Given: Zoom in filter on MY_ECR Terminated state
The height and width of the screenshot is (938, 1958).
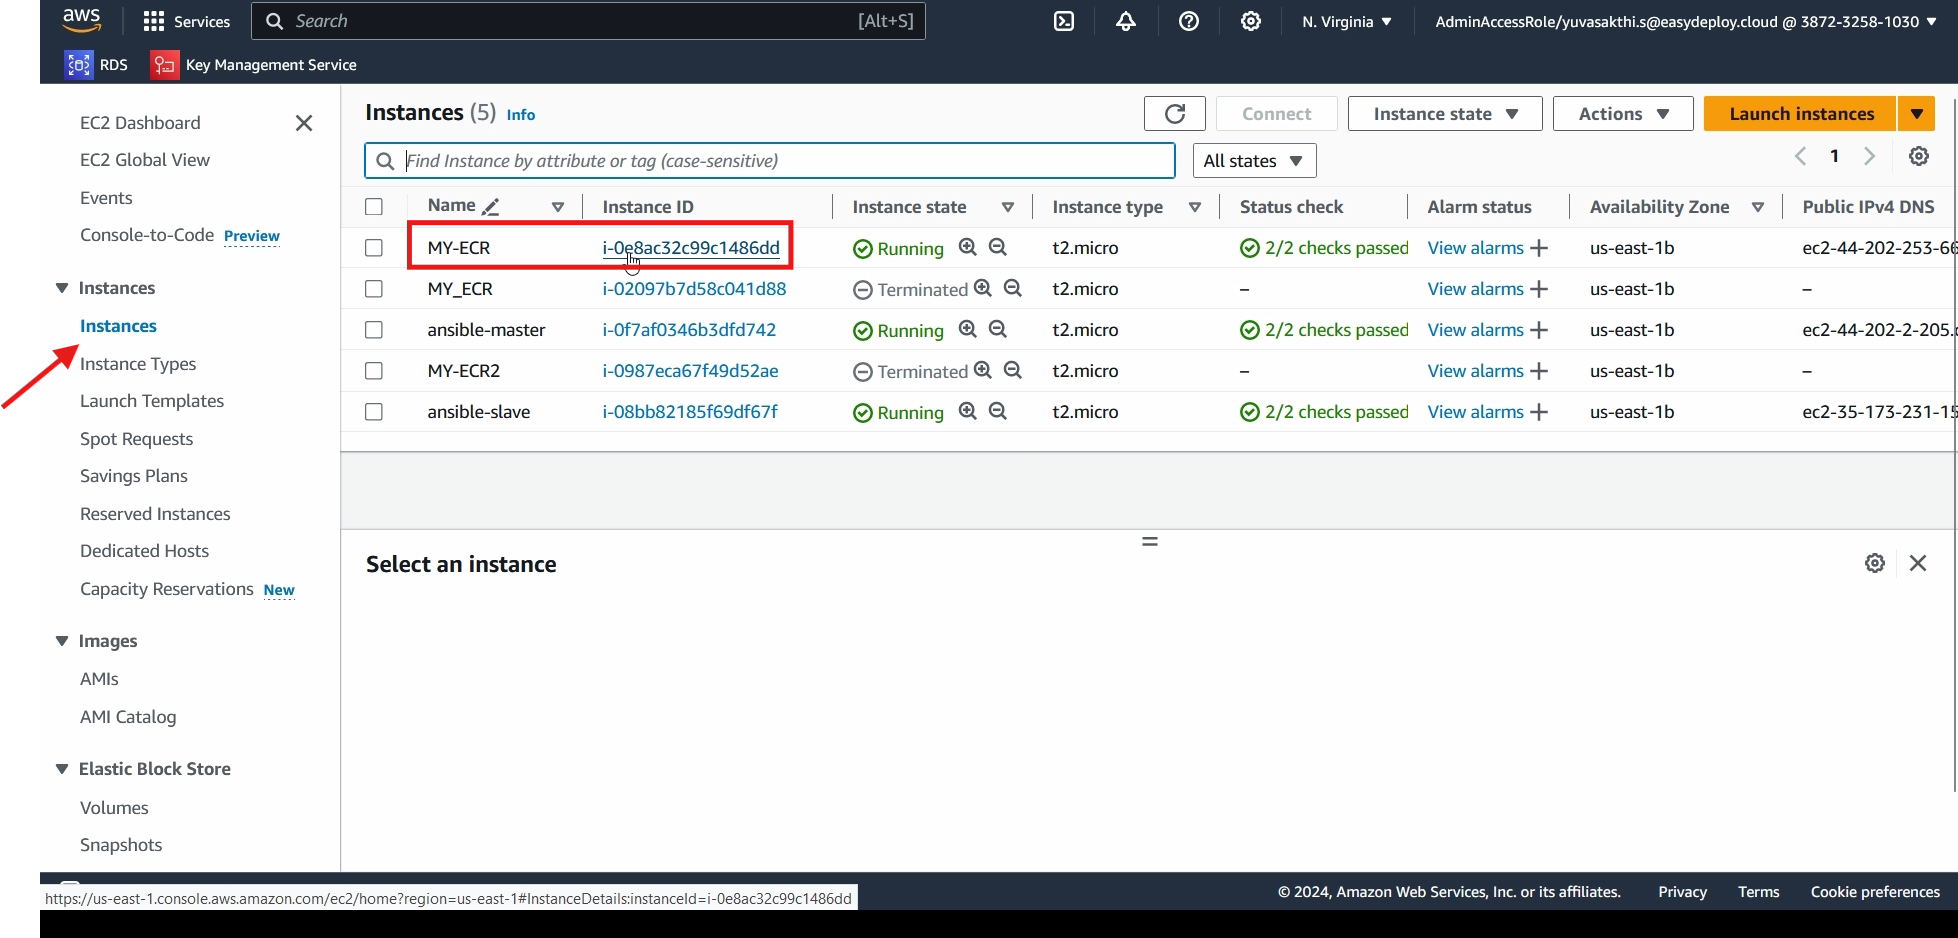Looking at the screenshot, I should [983, 288].
